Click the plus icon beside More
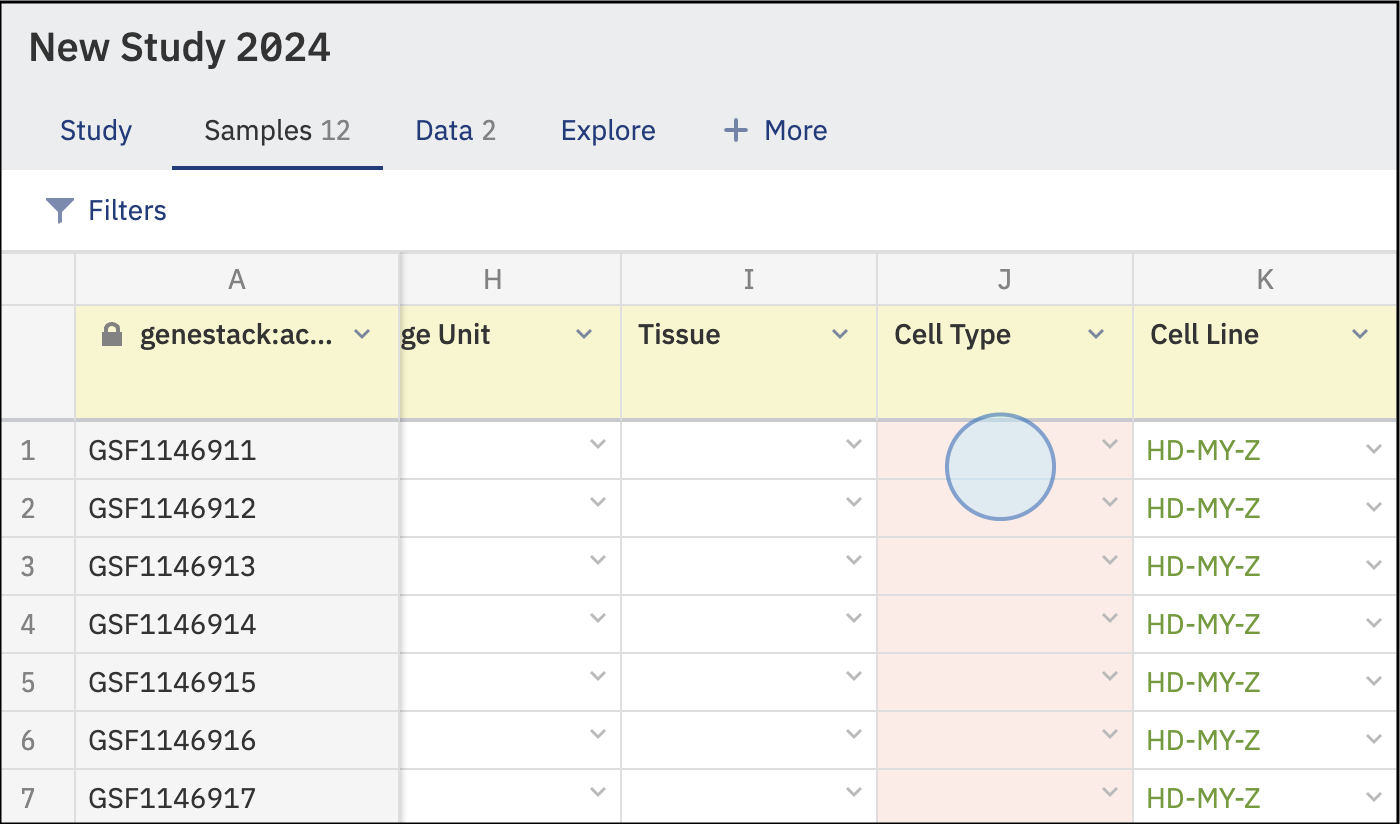1400x824 pixels. click(x=736, y=131)
